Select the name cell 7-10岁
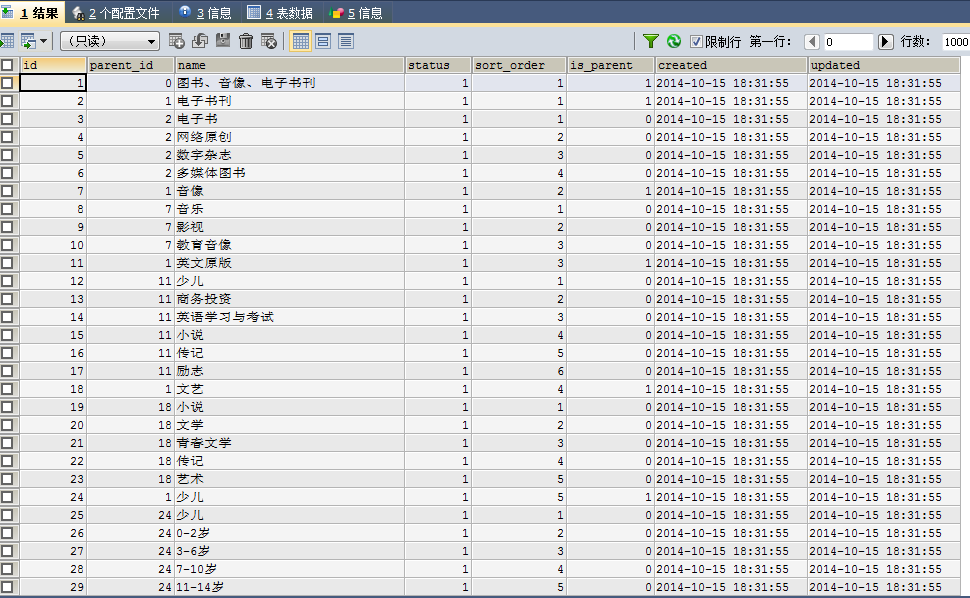Image resolution: width=970 pixels, height=598 pixels. 290,569
